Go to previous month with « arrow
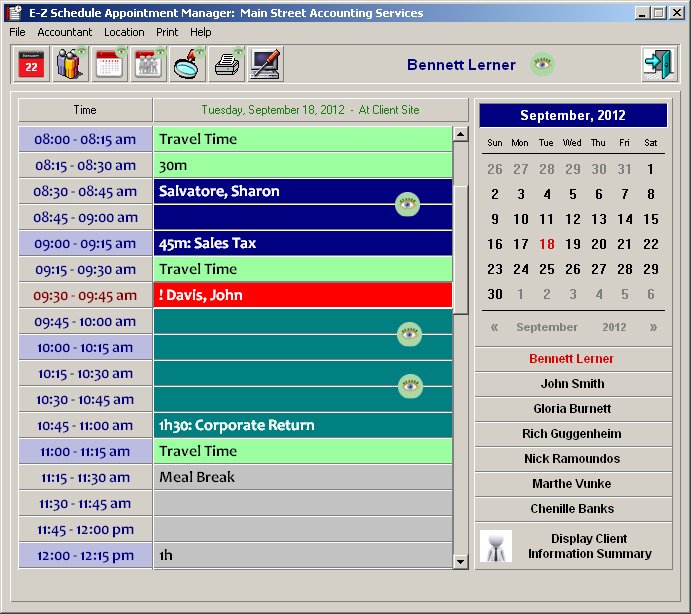The image size is (691, 614). click(x=494, y=327)
